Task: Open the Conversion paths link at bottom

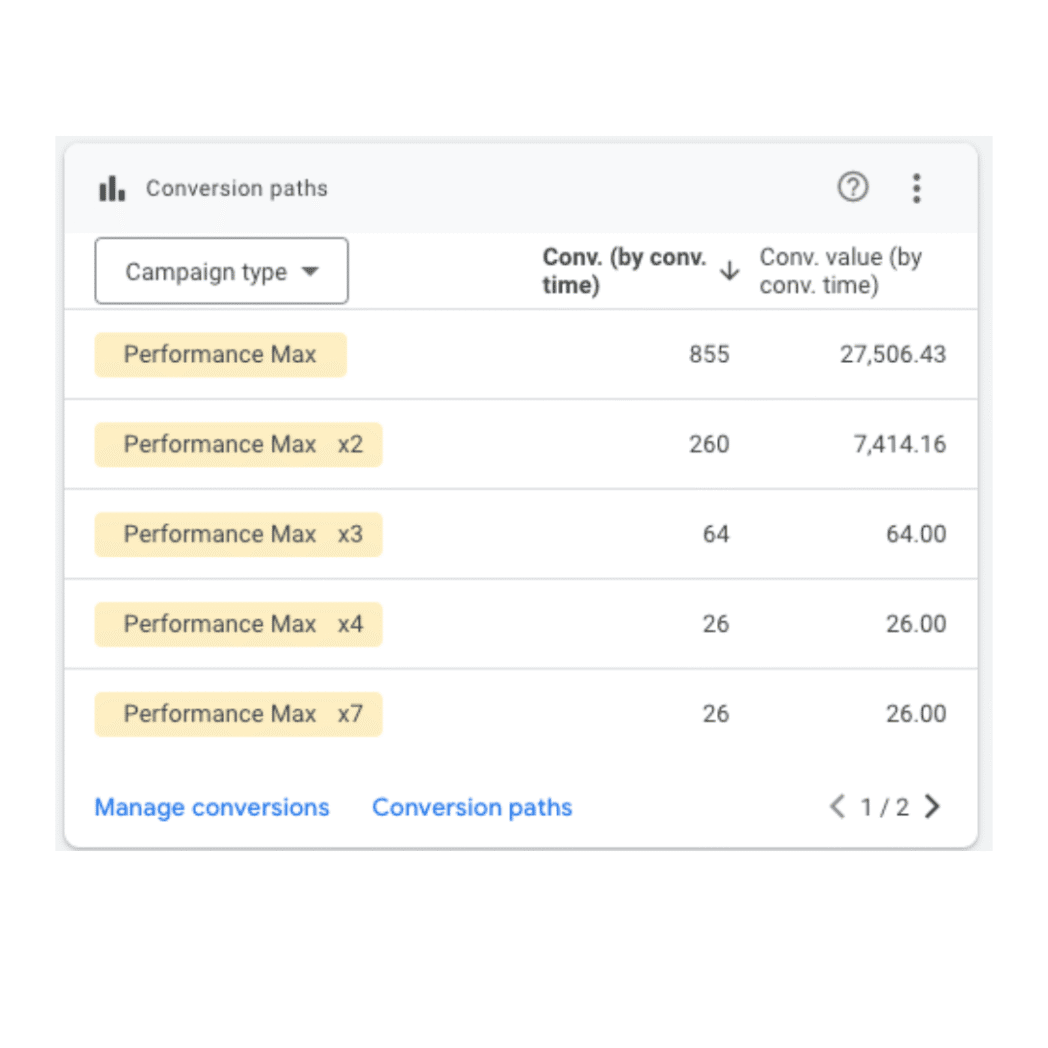Action: click(472, 807)
